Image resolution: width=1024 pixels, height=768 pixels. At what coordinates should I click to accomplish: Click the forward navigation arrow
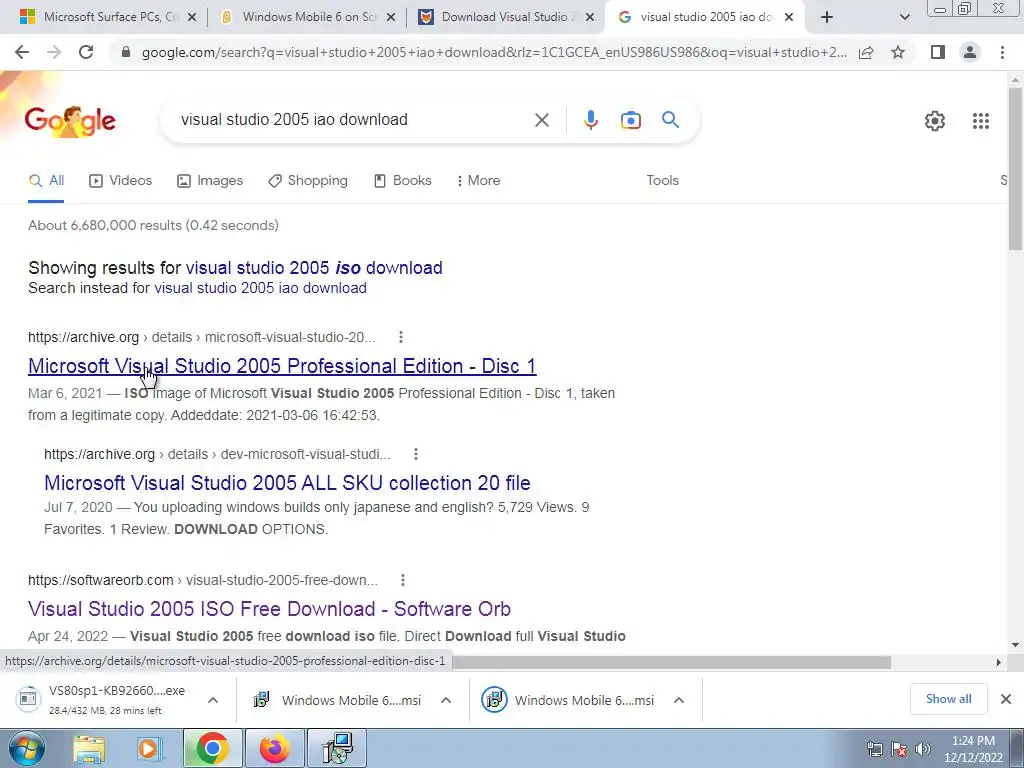pyautogui.click(x=54, y=52)
